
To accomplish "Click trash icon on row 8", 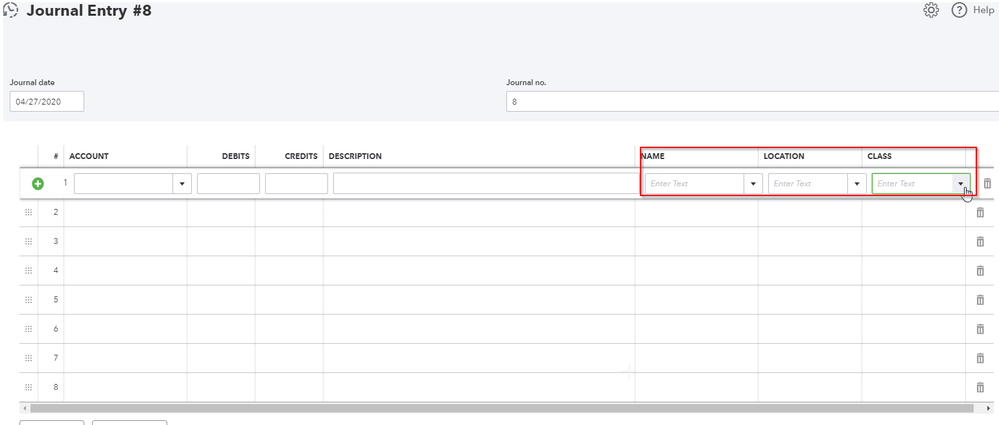I will coord(980,387).
